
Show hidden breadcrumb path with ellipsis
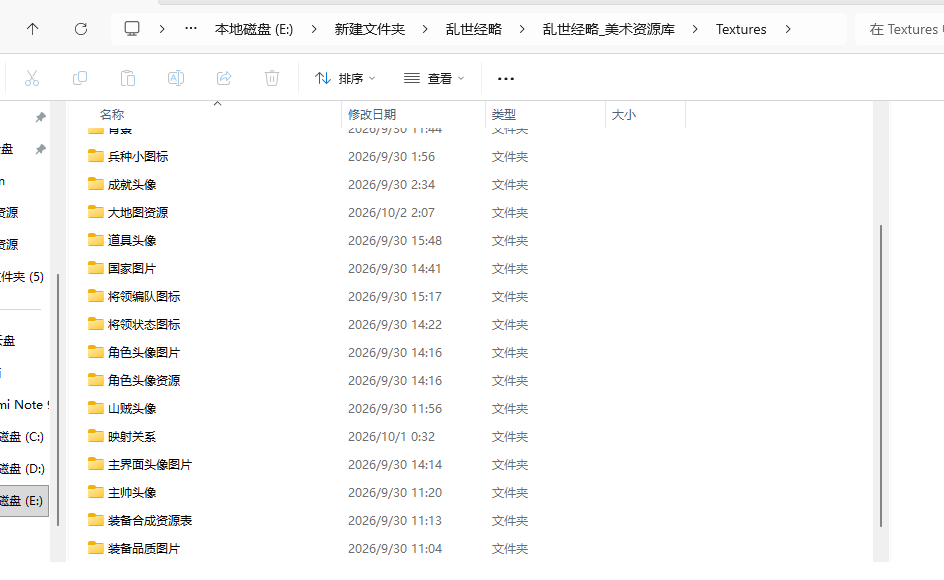[191, 28]
